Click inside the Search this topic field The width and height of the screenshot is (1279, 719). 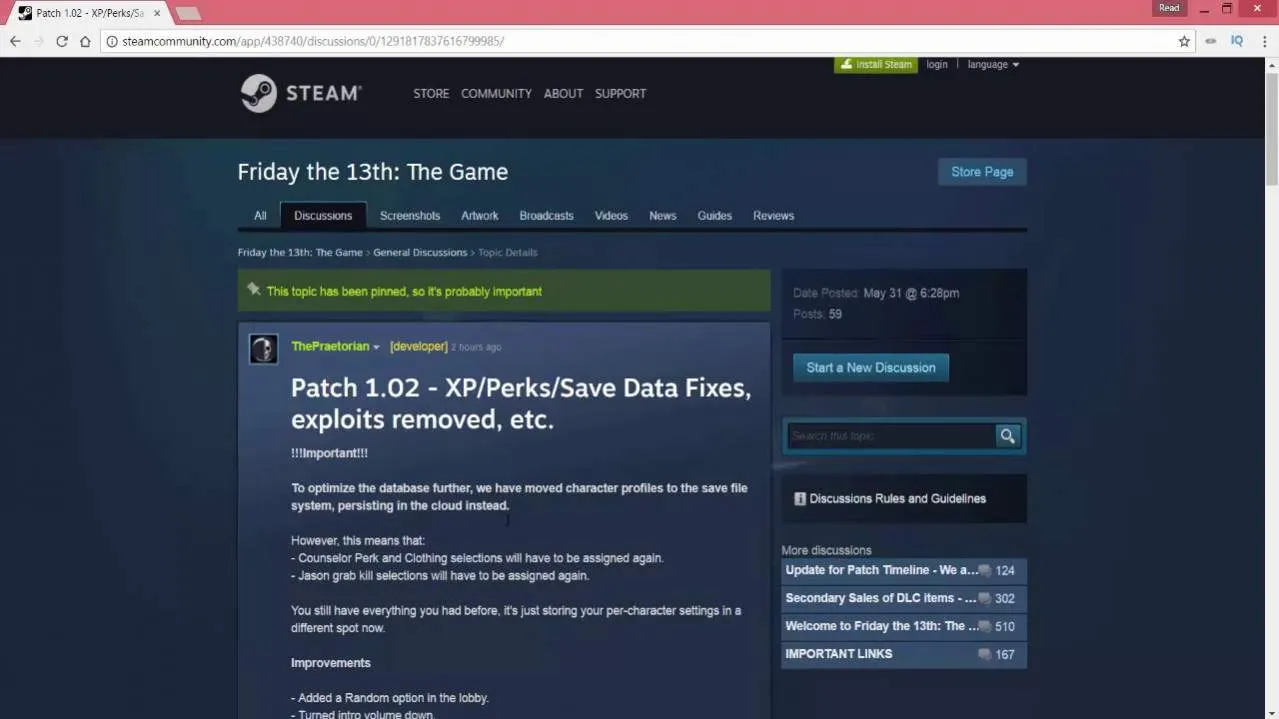(889, 436)
